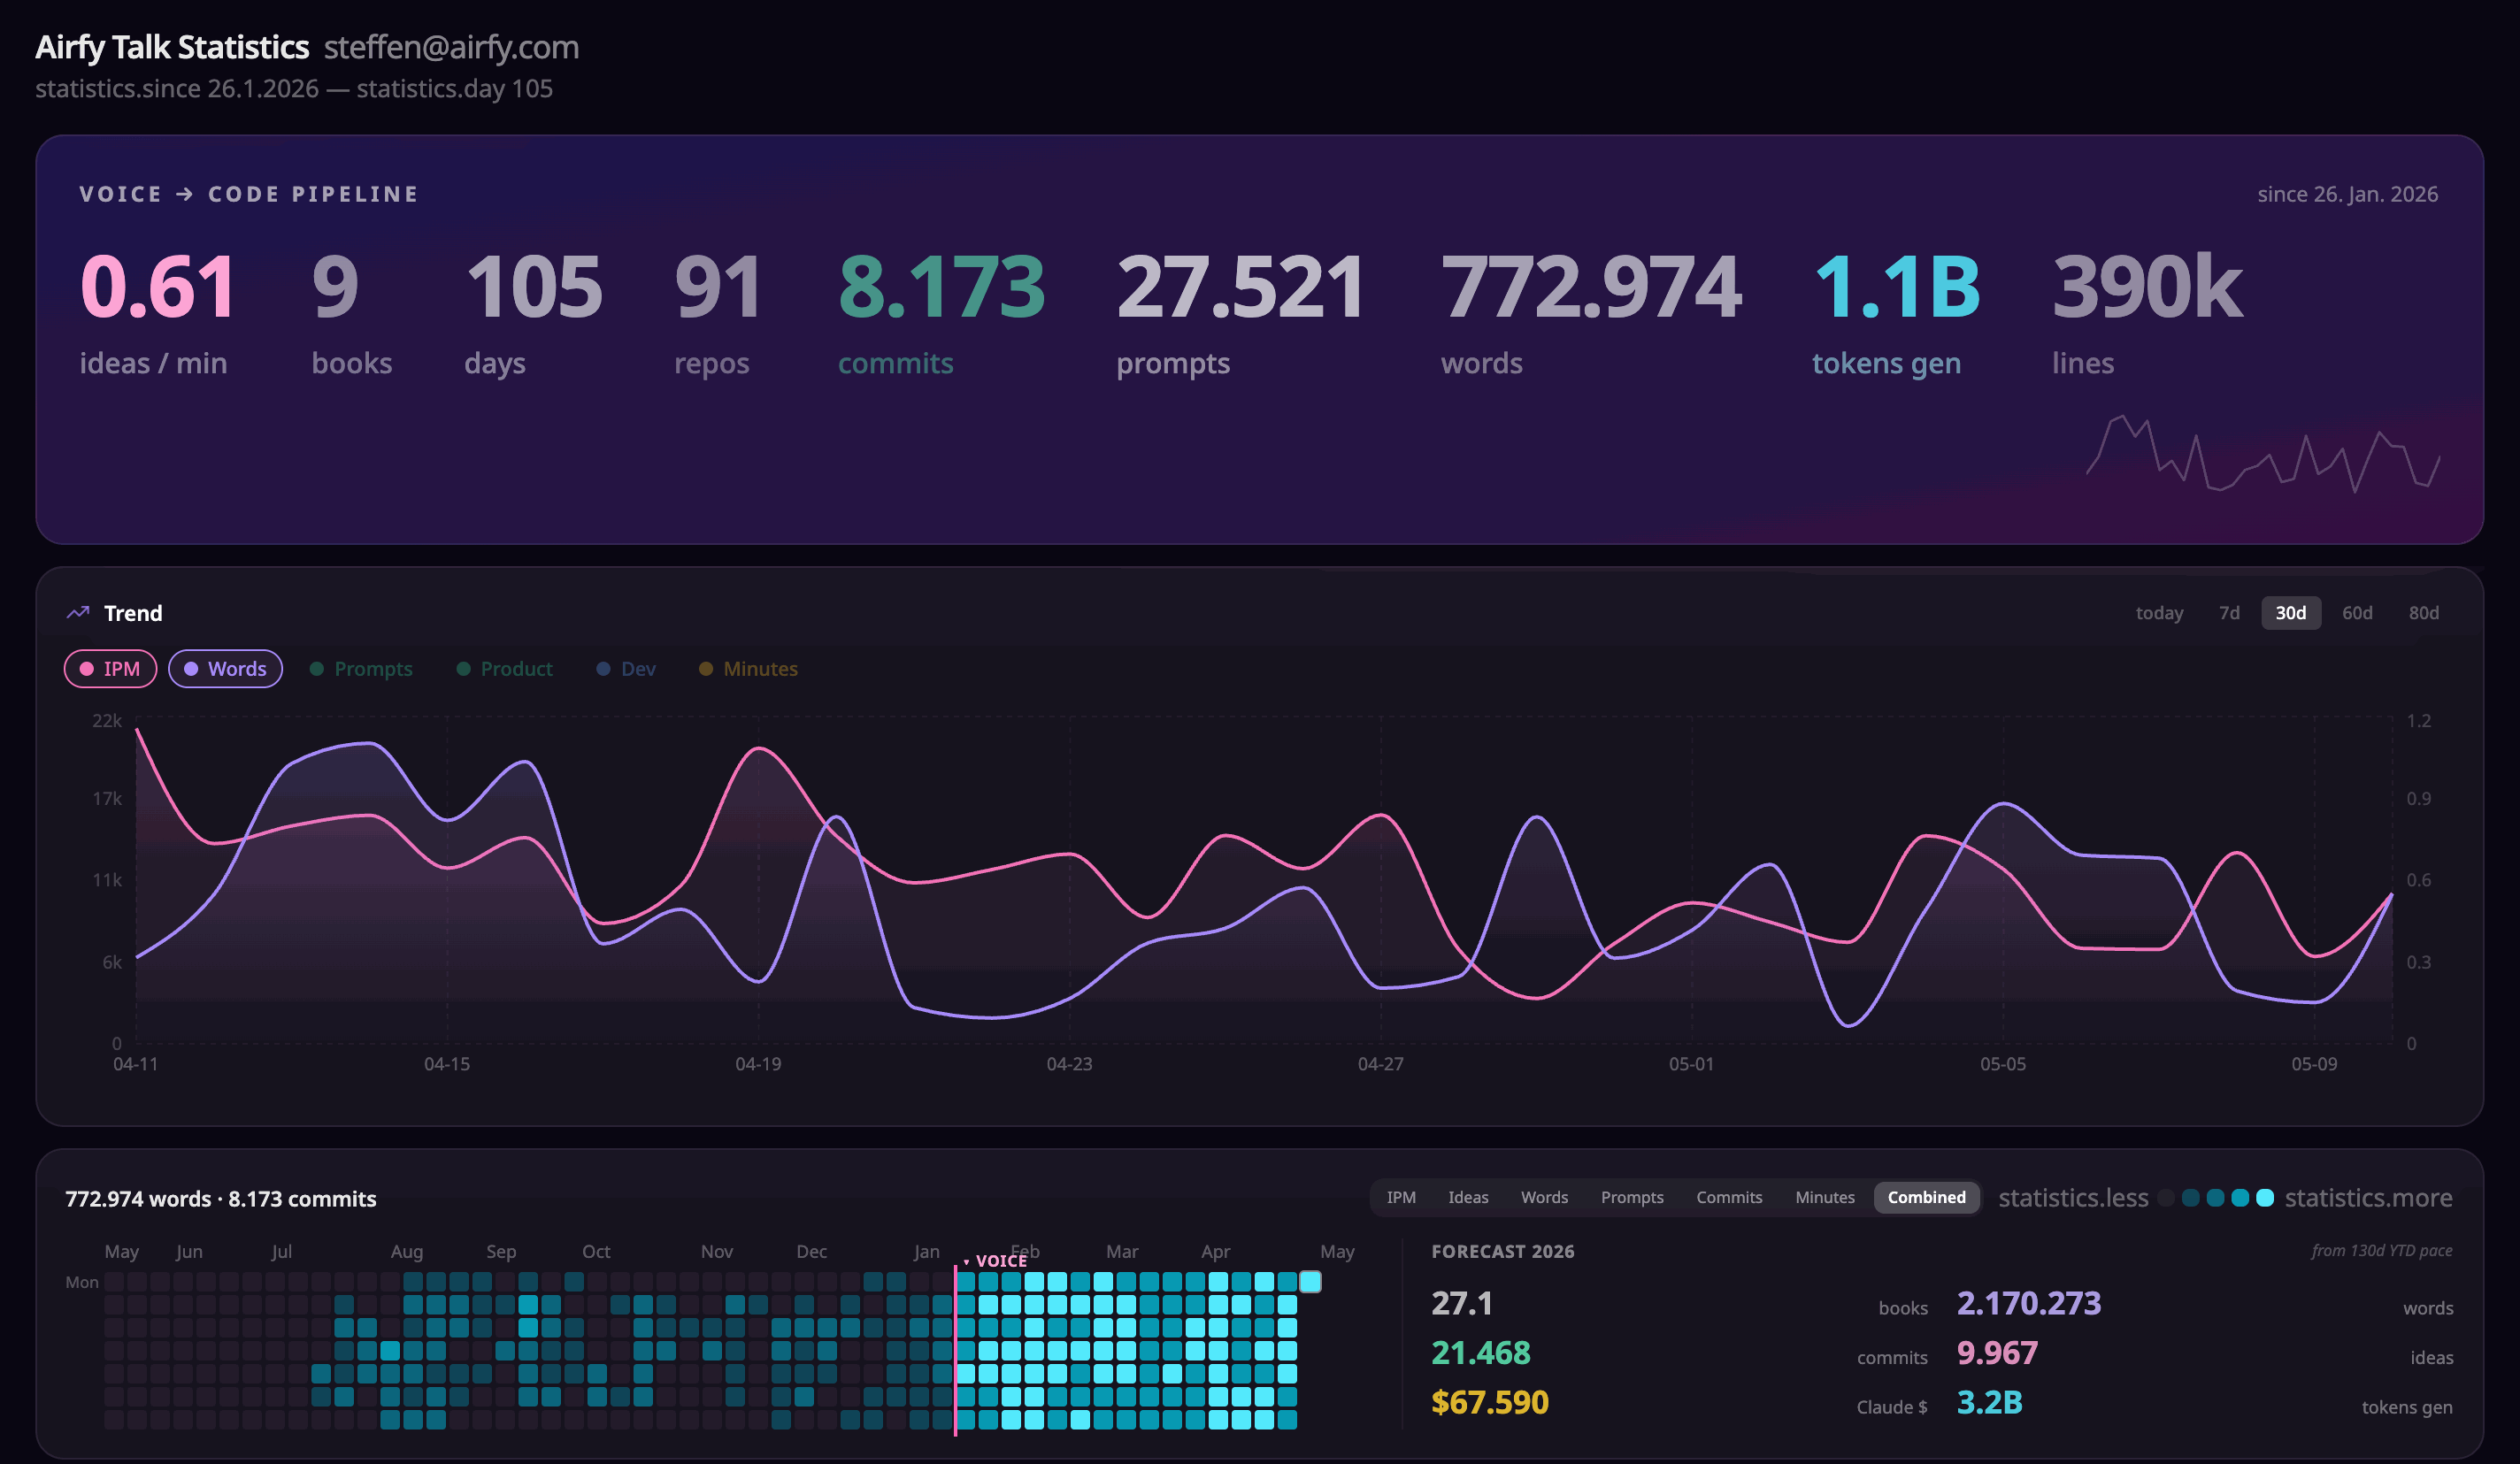The image size is (2520, 1464).
Task: Select the 30d time range
Action: coord(2291,613)
